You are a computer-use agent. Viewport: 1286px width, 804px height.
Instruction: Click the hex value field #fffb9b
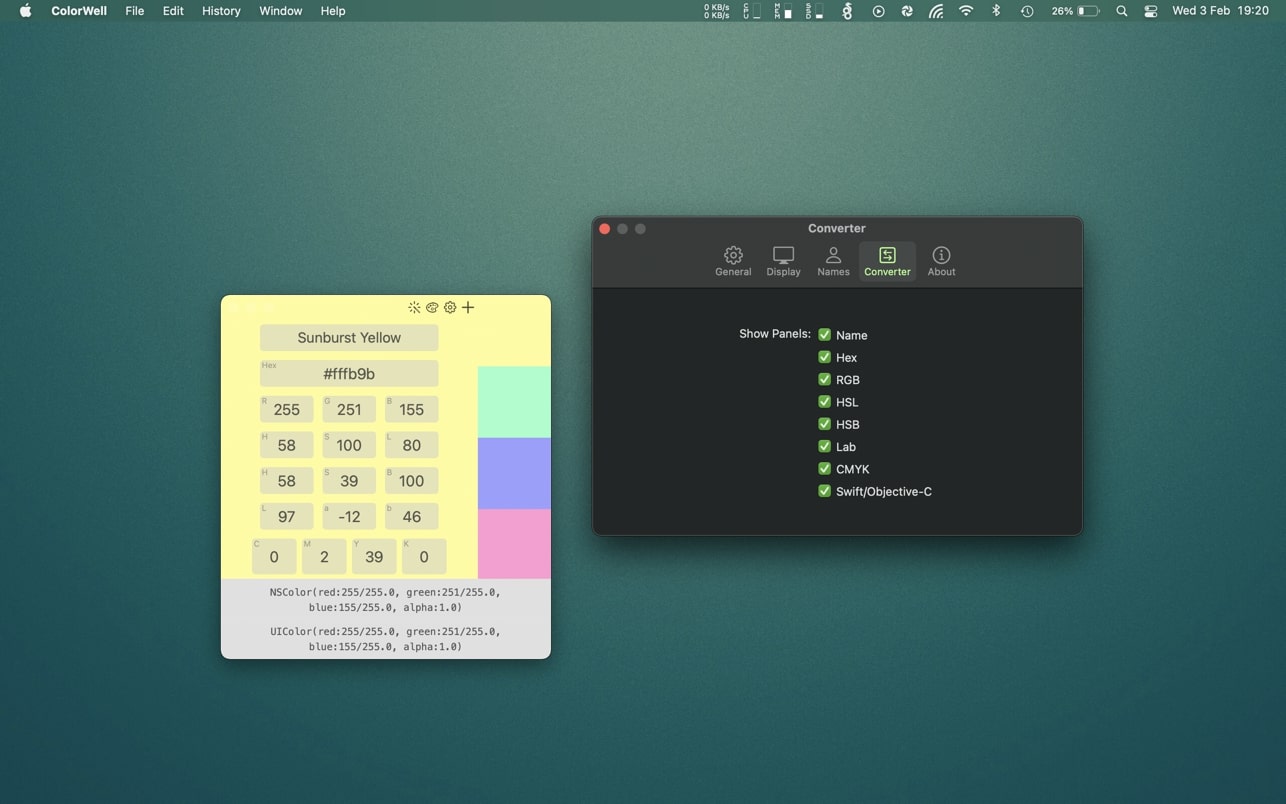point(349,374)
